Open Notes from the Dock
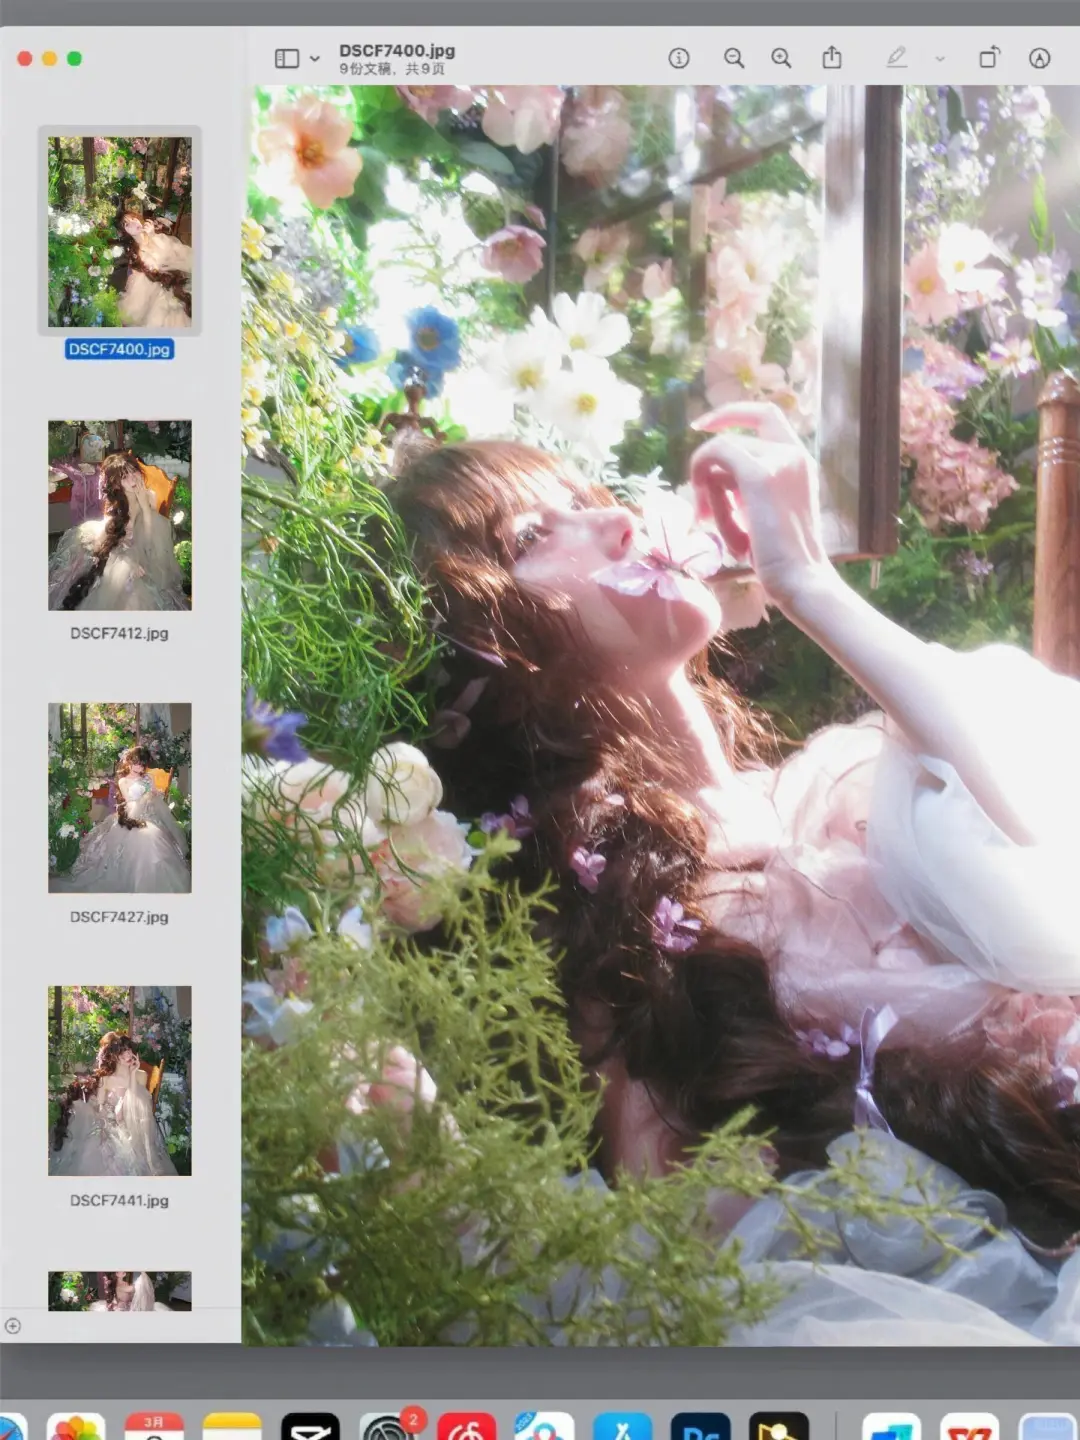The height and width of the screenshot is (1440, 1080). click(232, 1426)
